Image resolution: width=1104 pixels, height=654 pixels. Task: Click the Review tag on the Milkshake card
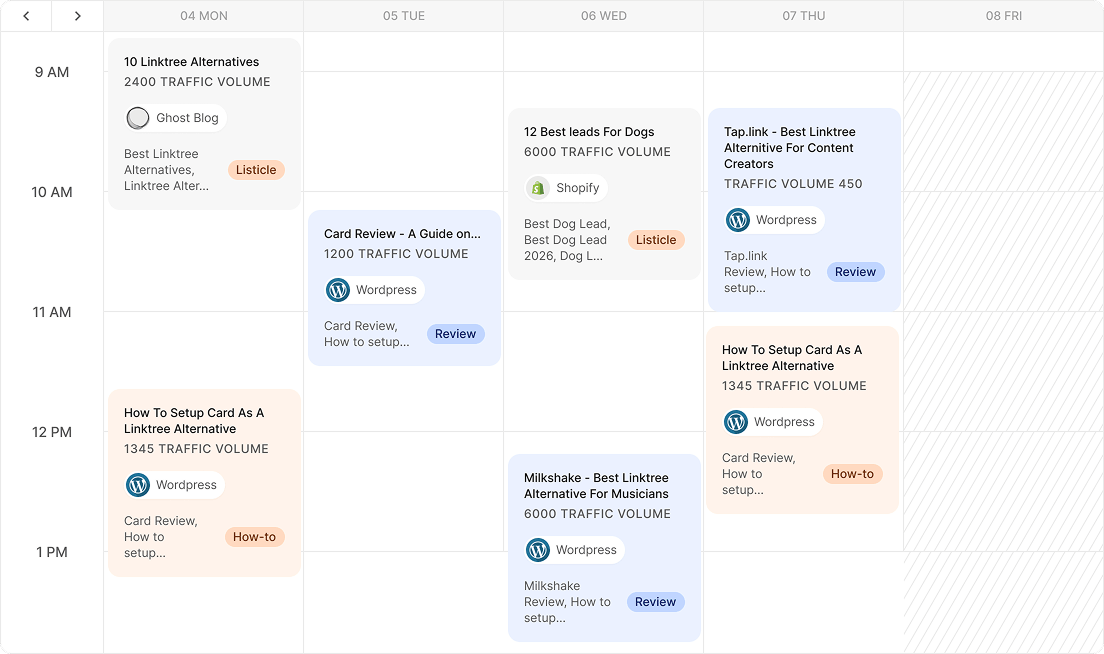(655, 602)
